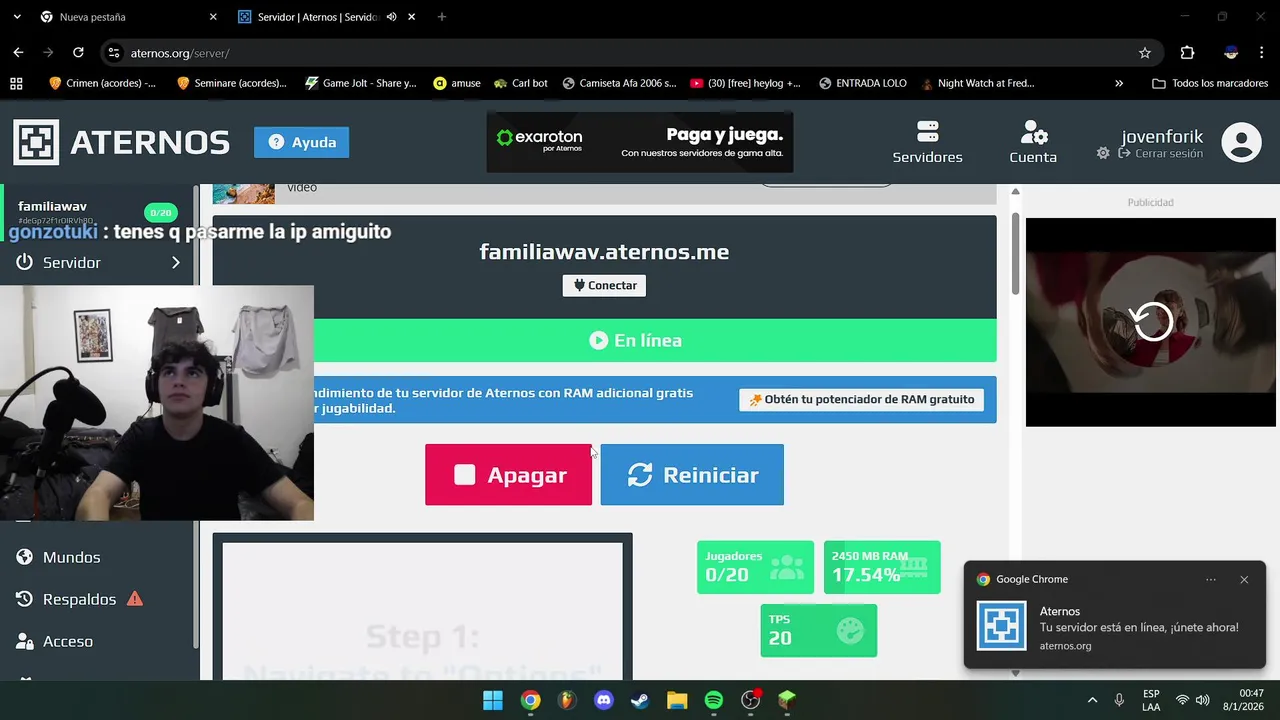
Task: Open the Chrome profile avatar
Action: tap(1231, 53)
